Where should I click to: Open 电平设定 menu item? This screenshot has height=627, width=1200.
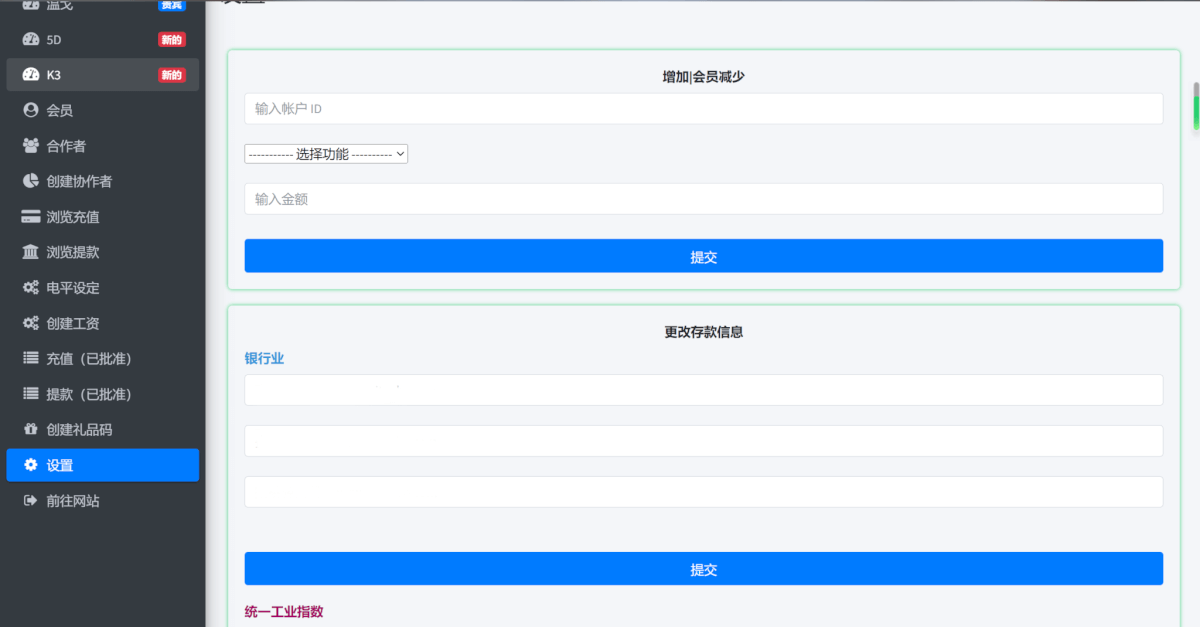(72, 288)
